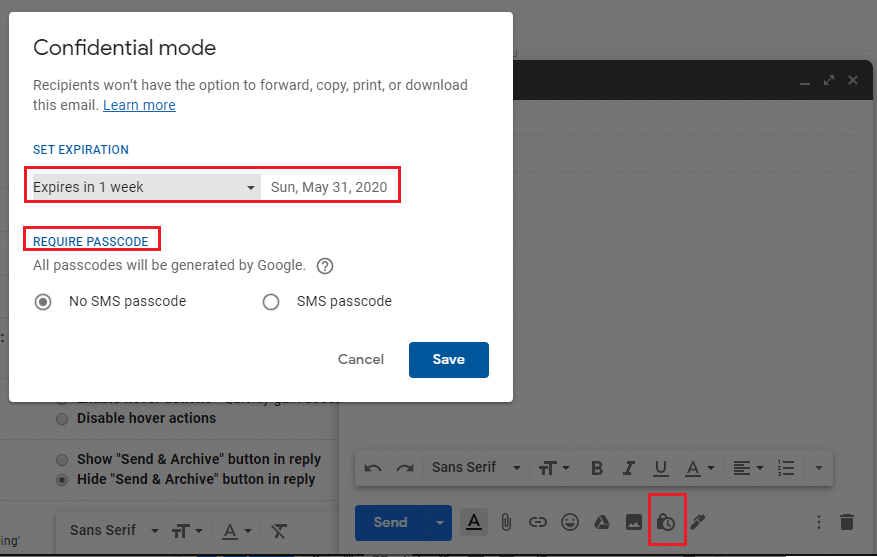Screen dimensions: 877x557
Task: Cancel the confidential mode dialog
Action: pyautogui.click(x=361, y=360)
